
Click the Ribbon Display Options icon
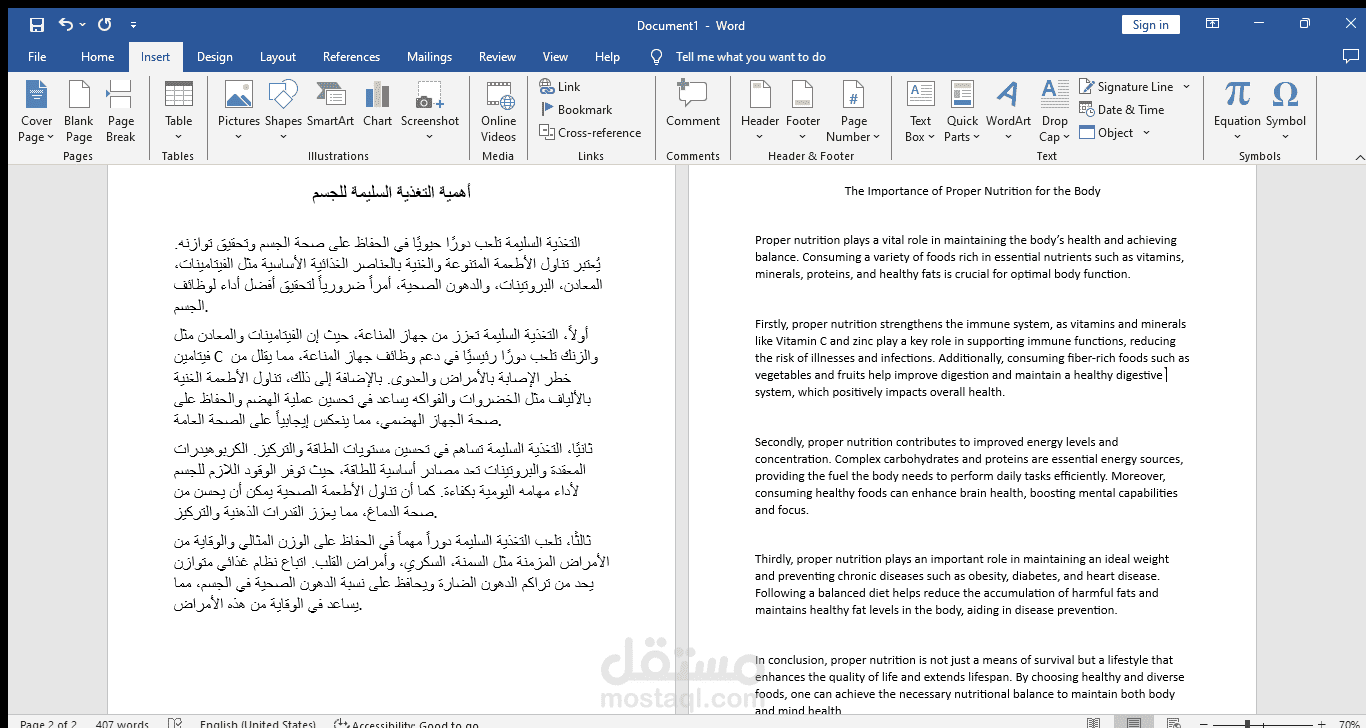[1212, 25]
